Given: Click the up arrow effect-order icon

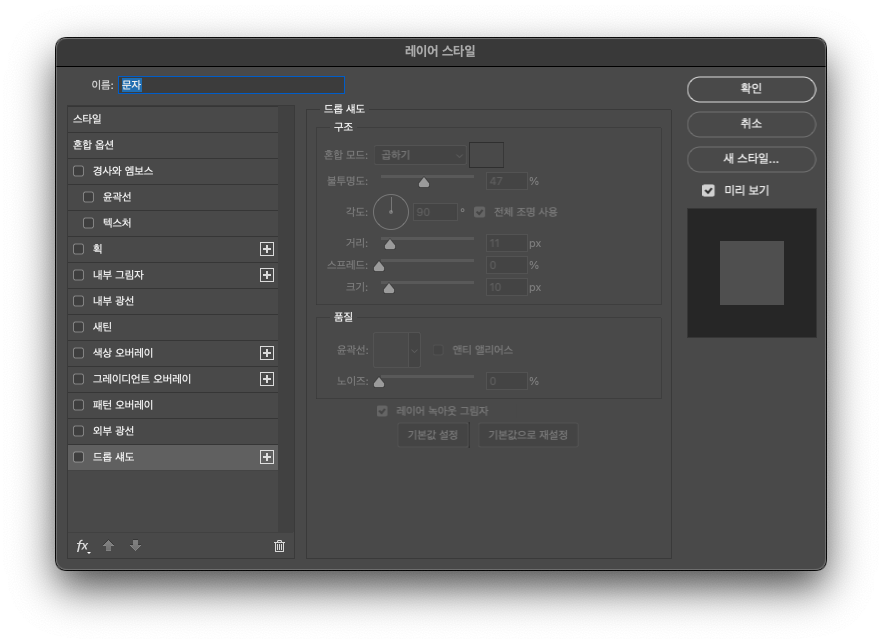Looking at the screenshot, I should pos(108,546).
